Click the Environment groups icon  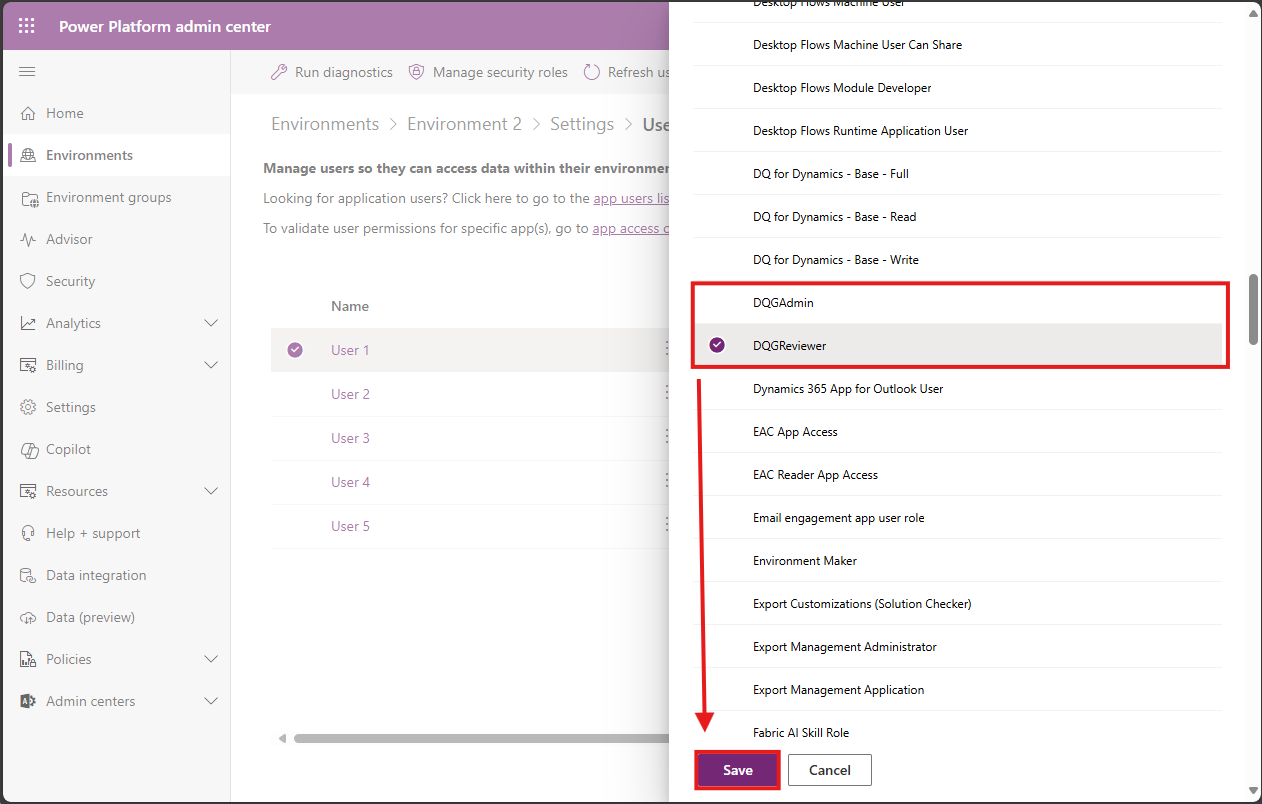point(28,197)
